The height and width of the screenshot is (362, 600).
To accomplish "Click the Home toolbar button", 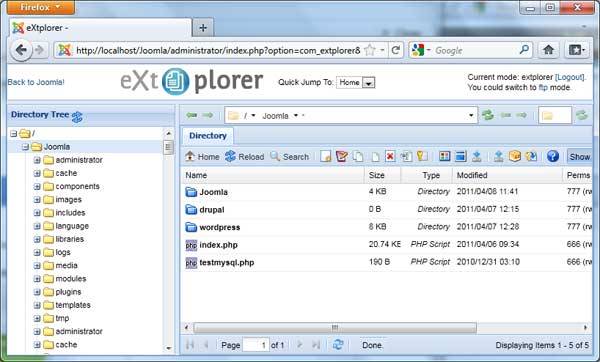I will [x=202, y=157].
